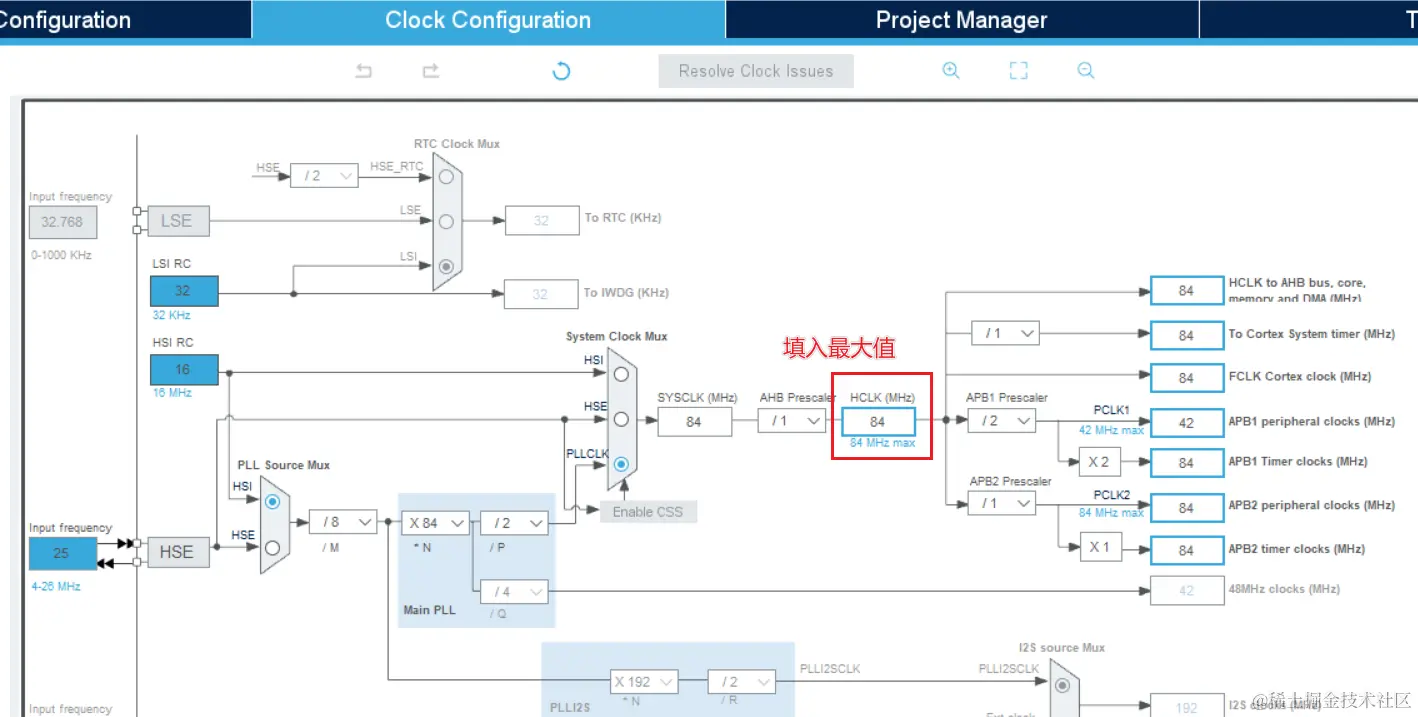The width and height of the screenshot is (1418, 717).
Task: Click the HSE oscillator block
Action: 178,551
